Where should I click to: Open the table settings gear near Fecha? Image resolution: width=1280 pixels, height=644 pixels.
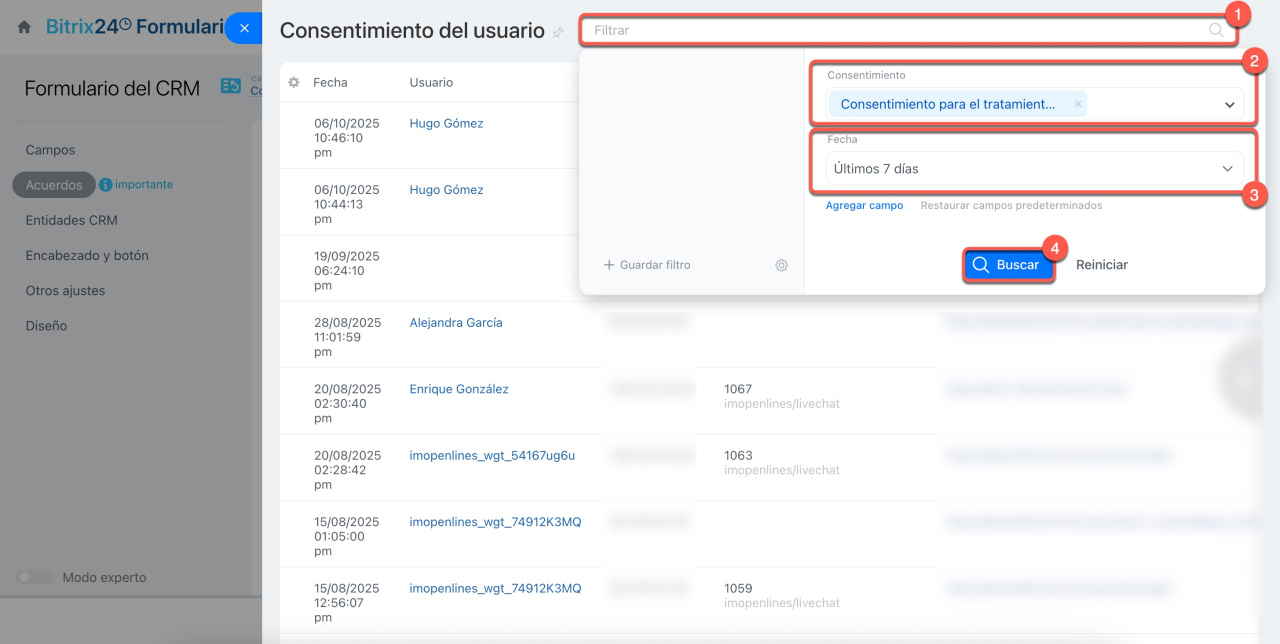coord(294,82)
